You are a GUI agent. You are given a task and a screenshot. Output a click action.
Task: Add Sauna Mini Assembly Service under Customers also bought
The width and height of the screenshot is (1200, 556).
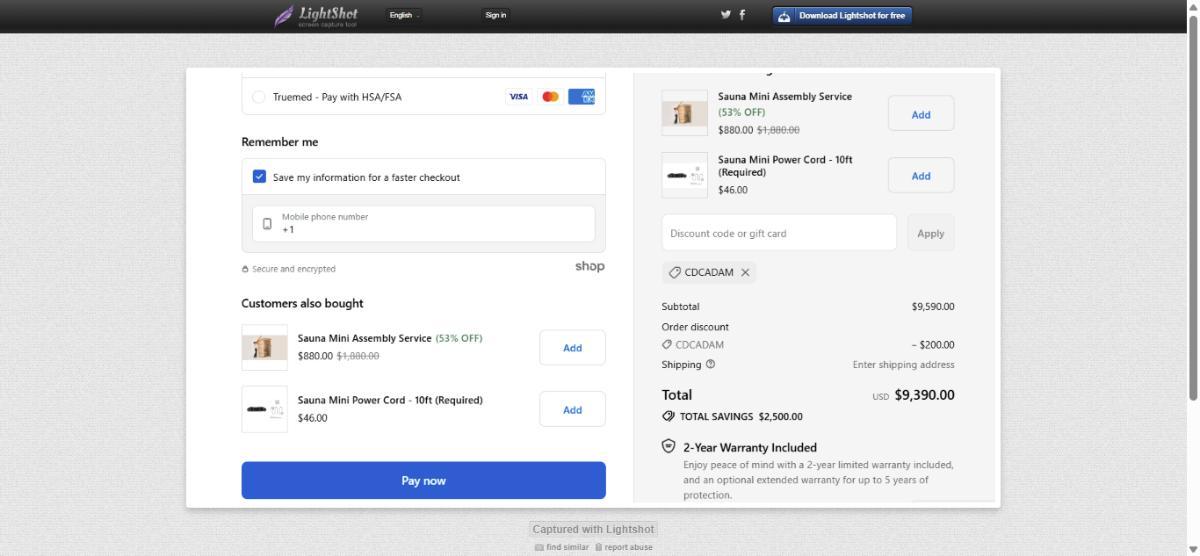(572, 348)
